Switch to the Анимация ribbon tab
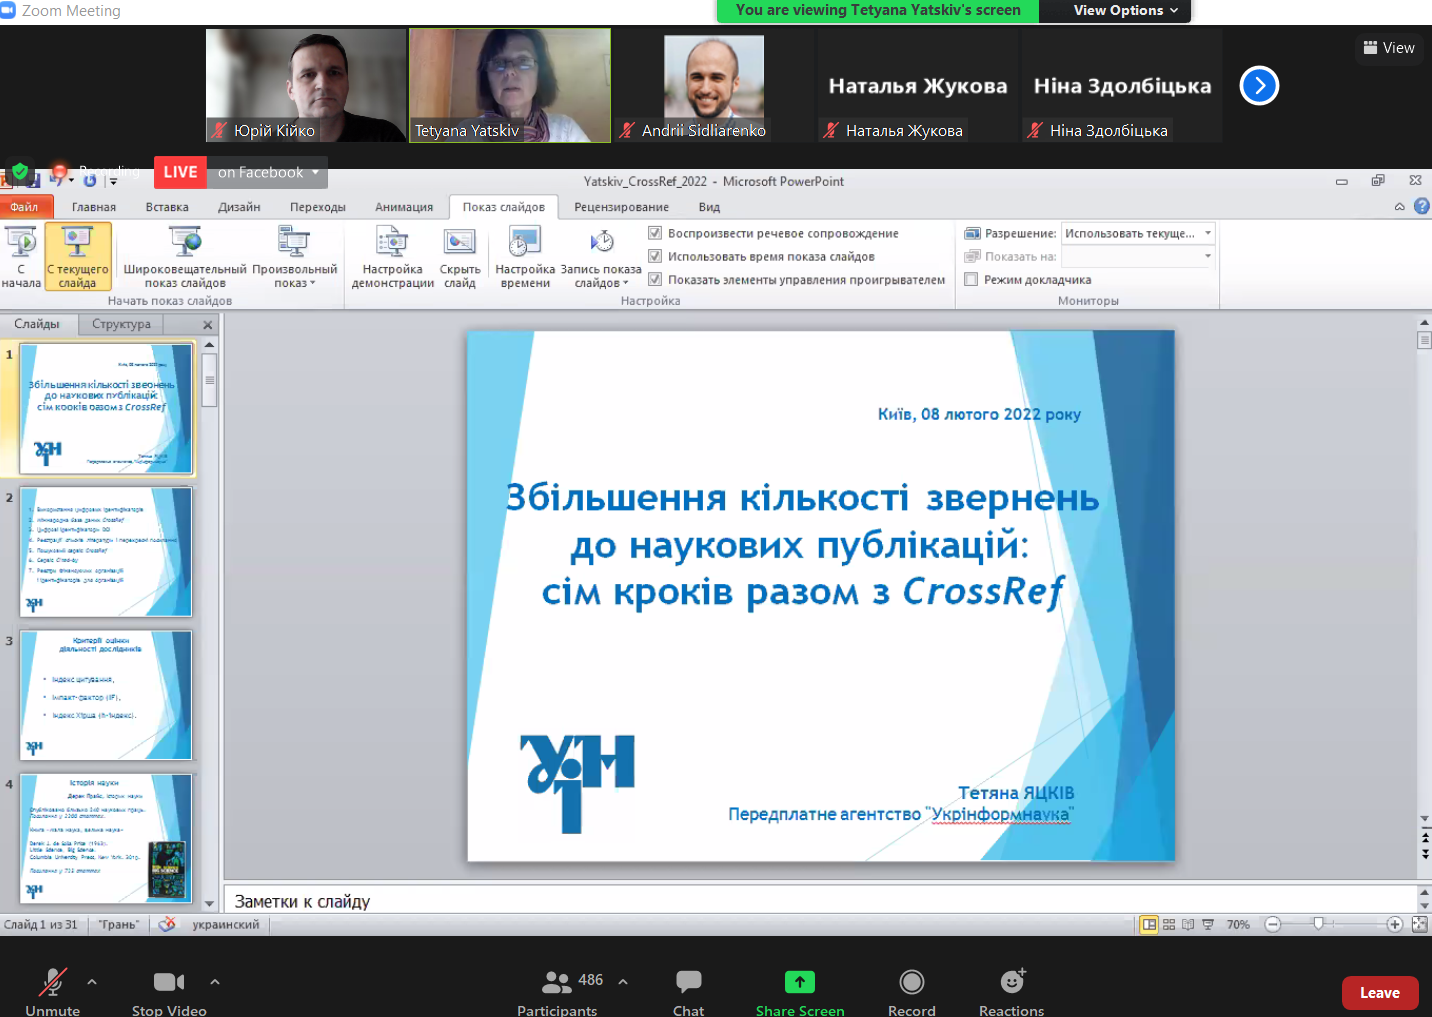Image resolution: width=1432 pixels, height=1017 pixels. pos(404,207)
